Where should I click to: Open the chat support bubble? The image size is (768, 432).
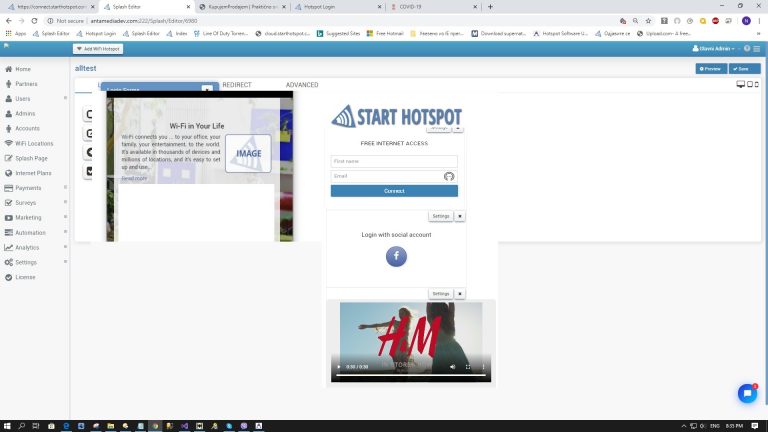click(x=746, y=393)
